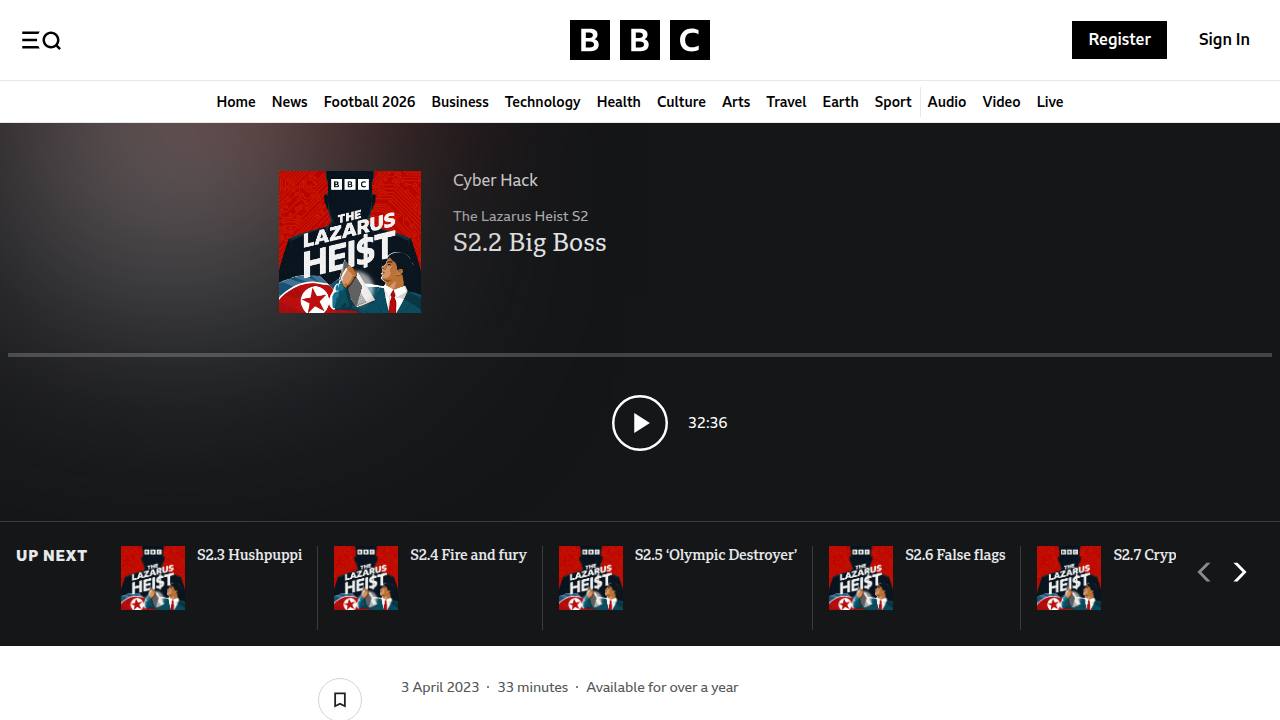Click the UP NEXT heading
Viewport: 1280px width, 720px height.
point(52,556)
